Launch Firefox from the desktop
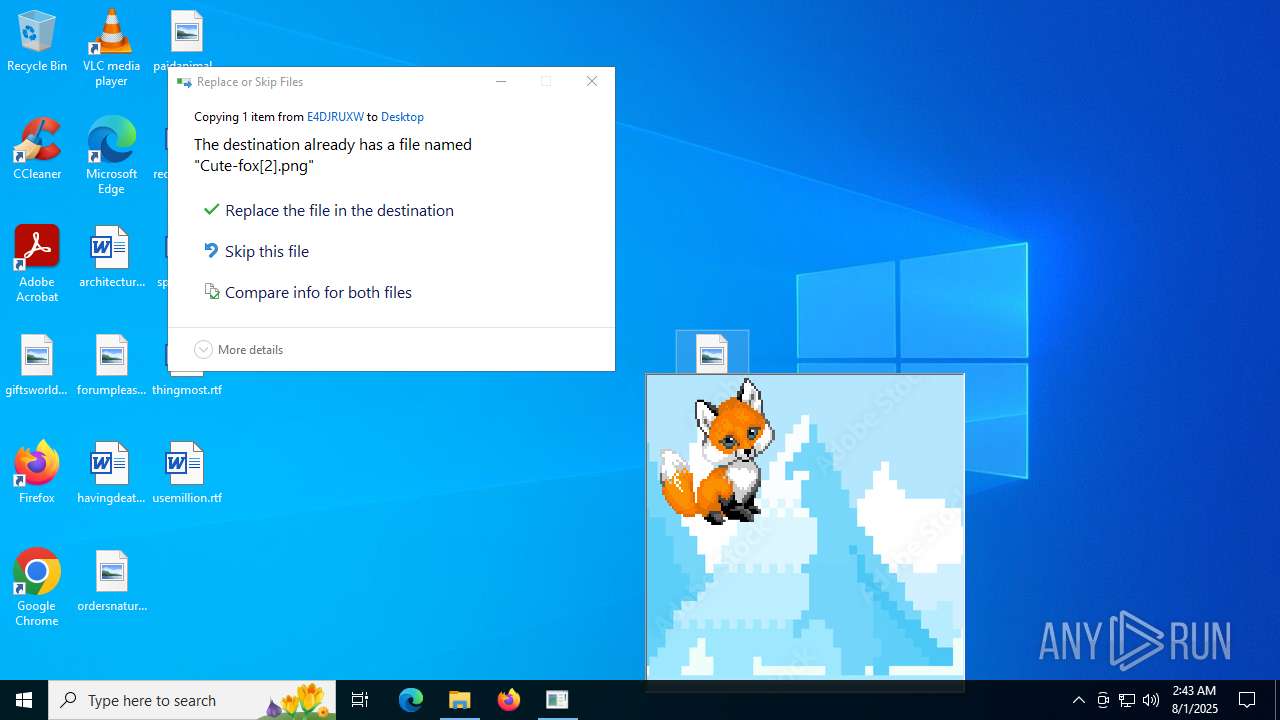1280x720 pixels. coord(37,472)
